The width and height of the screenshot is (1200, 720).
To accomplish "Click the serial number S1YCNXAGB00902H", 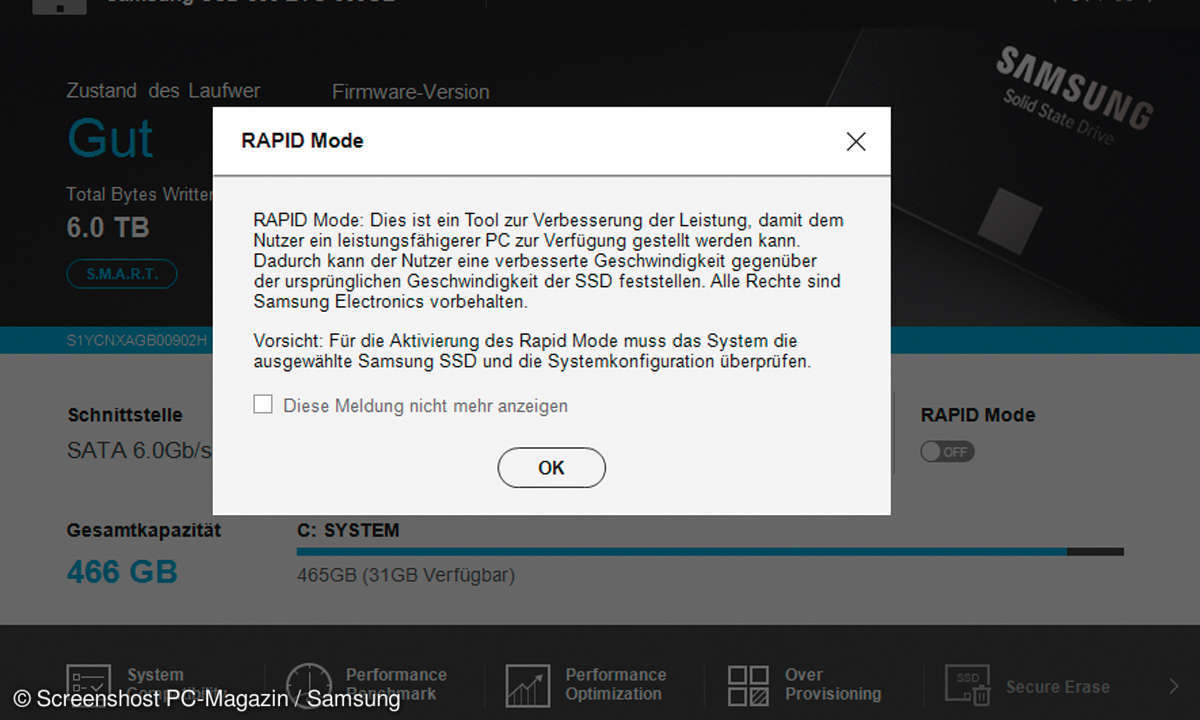I will coord(137,340).
